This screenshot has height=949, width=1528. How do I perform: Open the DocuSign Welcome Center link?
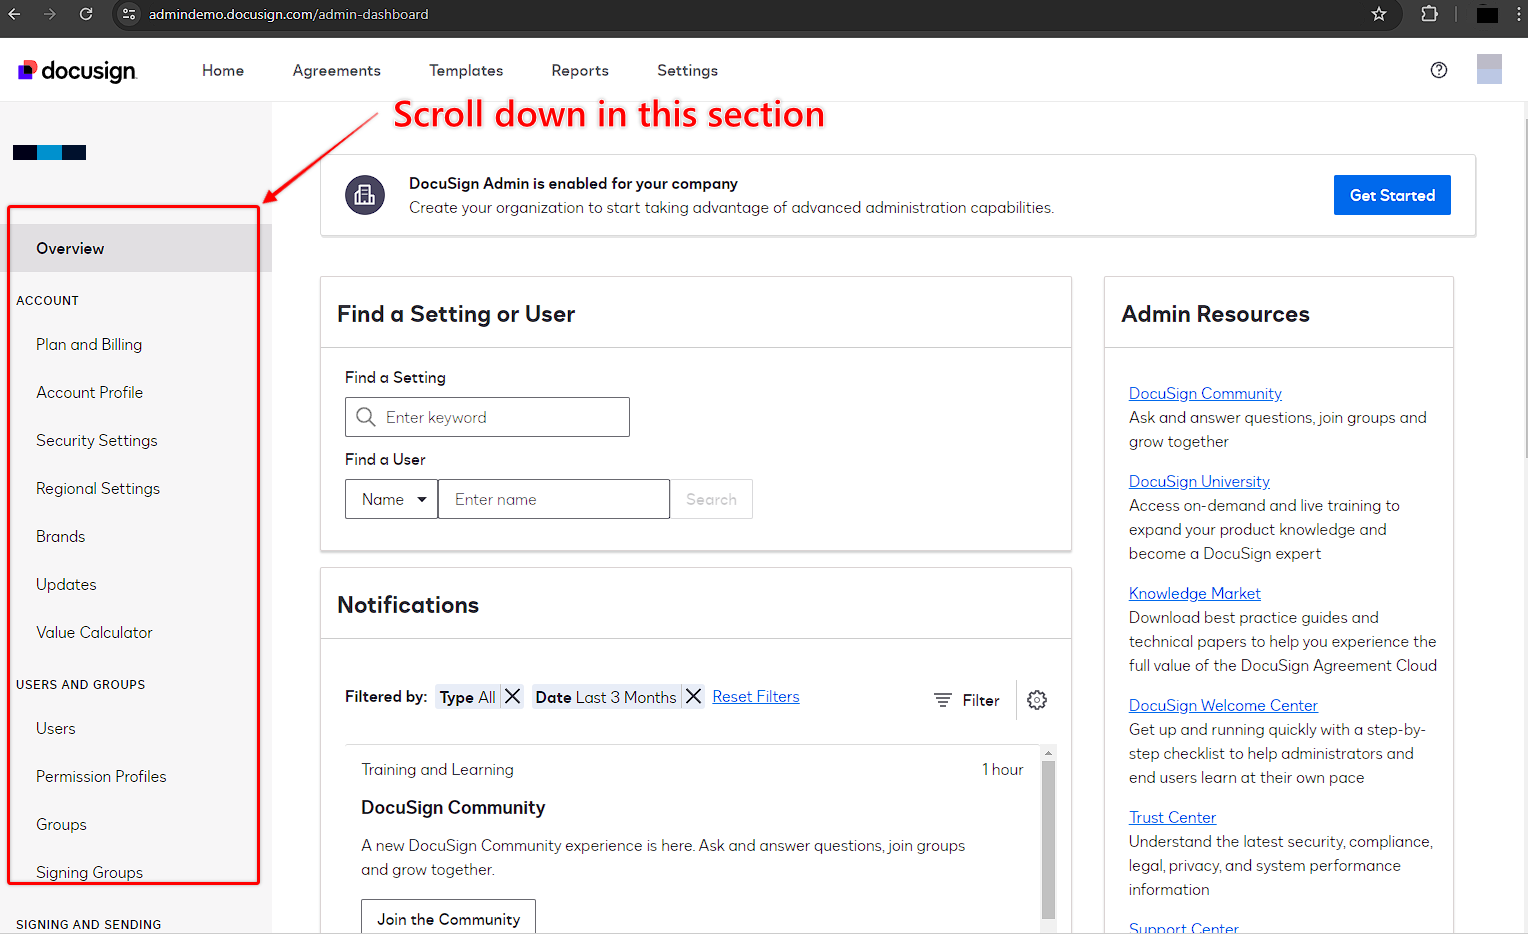pyautogui.click(x=1223, y=705)
